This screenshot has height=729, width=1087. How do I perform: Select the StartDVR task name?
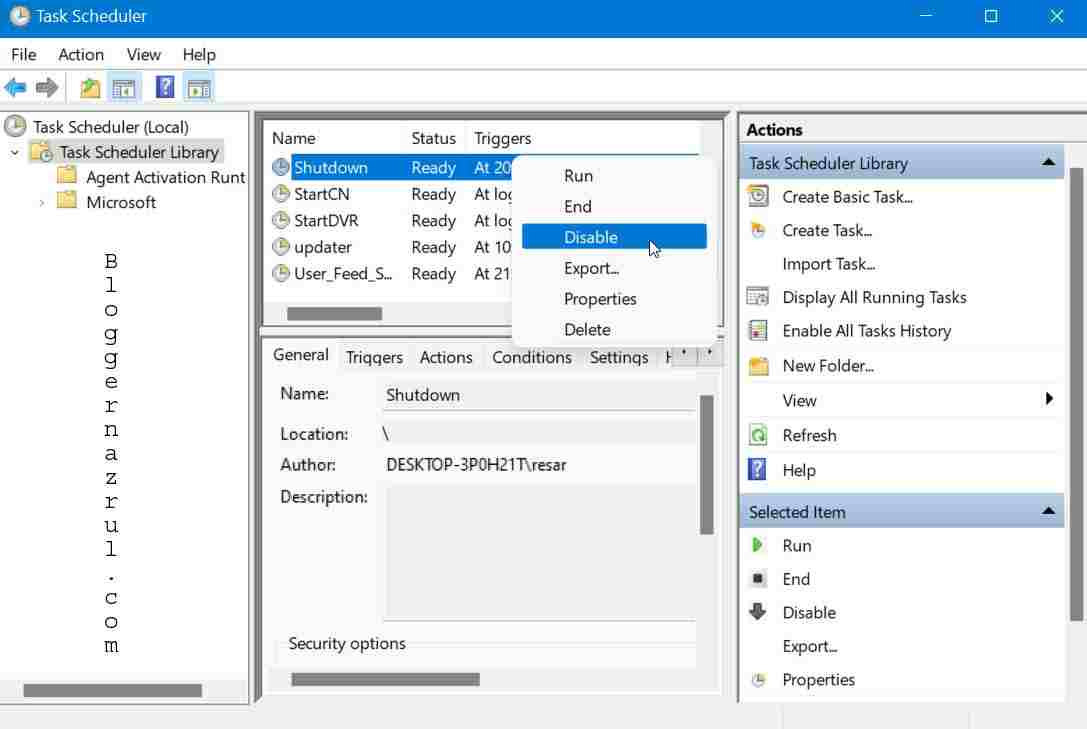pyautogui.click(x=326, y=220)
